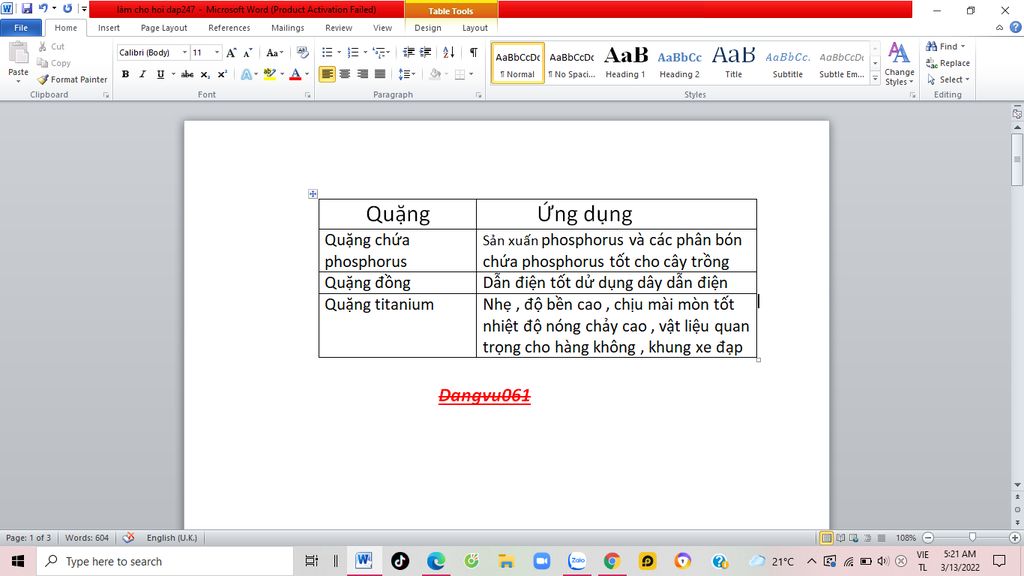Align text left

(327, 74)
